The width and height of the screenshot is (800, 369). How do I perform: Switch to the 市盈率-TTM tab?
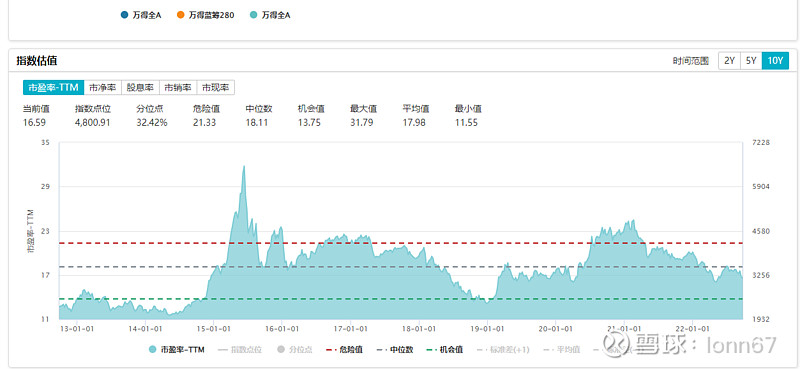click(53, 87)
